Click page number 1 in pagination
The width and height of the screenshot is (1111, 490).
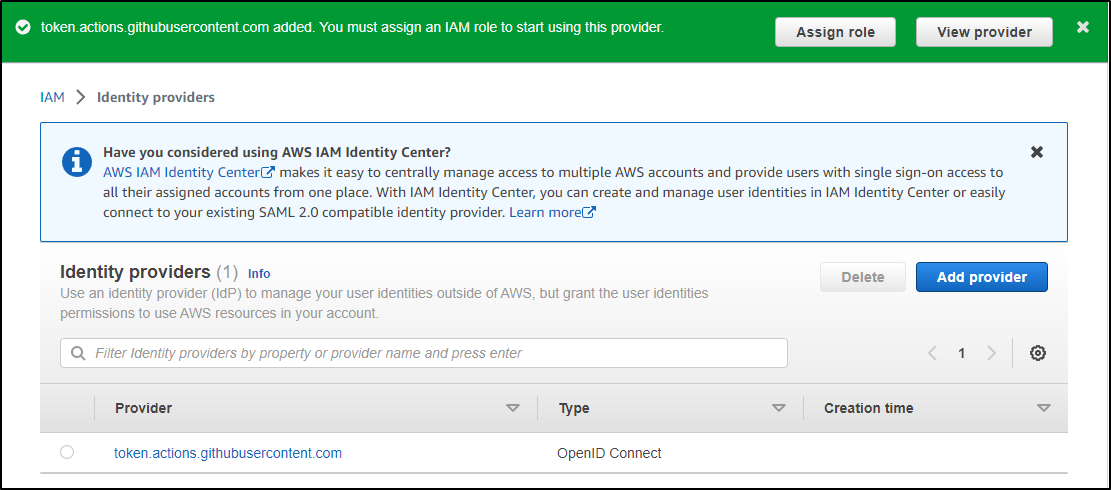(x=961, y=353)
